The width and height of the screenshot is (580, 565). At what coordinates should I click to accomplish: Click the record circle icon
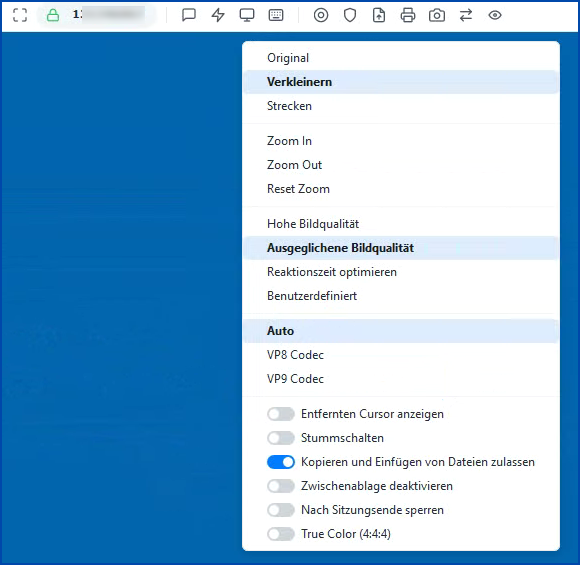321,15
